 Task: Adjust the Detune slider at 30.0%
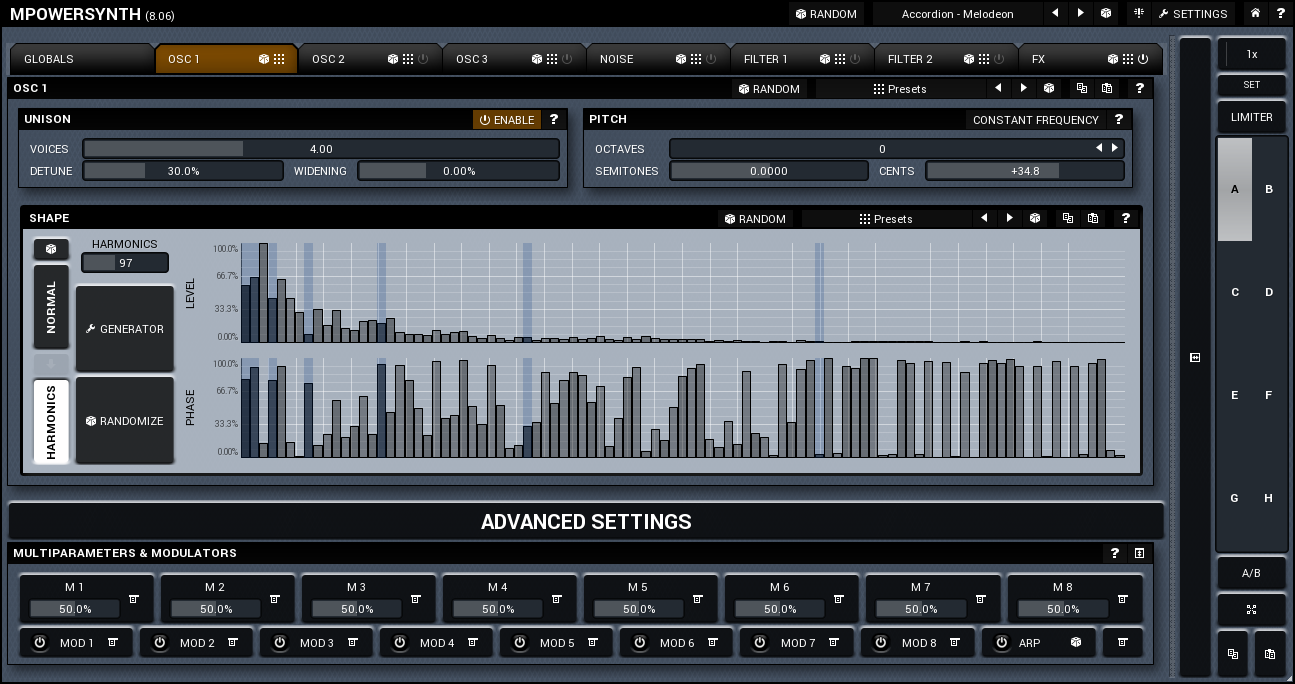[183, 171]
